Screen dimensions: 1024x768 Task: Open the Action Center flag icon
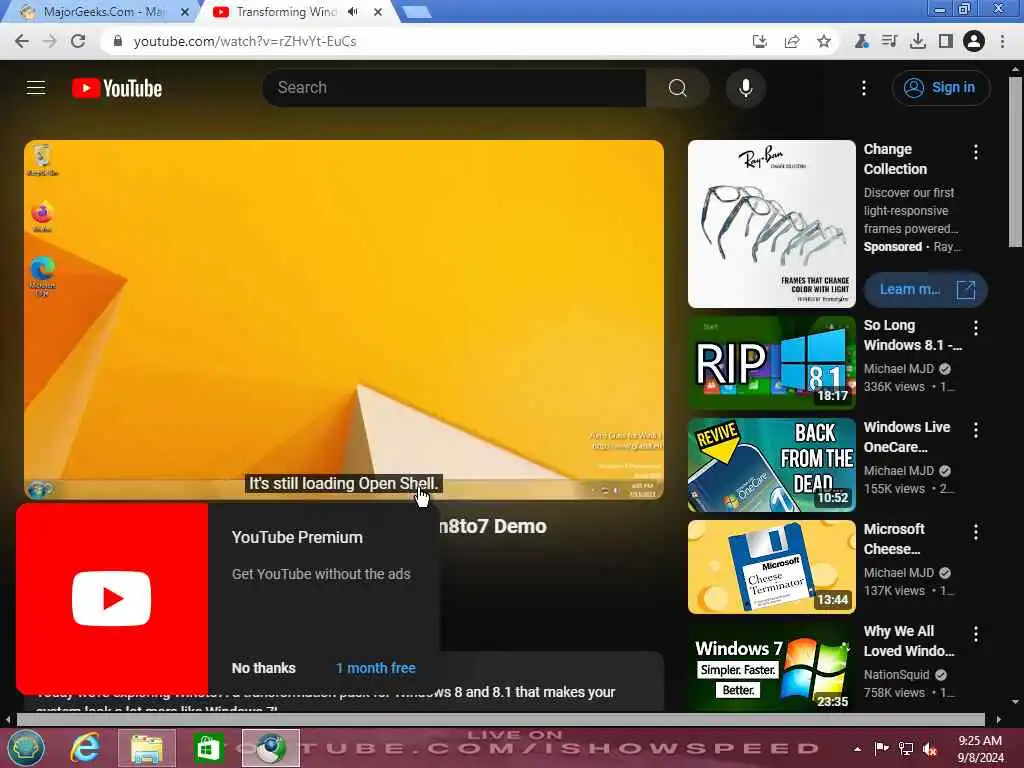881,749
